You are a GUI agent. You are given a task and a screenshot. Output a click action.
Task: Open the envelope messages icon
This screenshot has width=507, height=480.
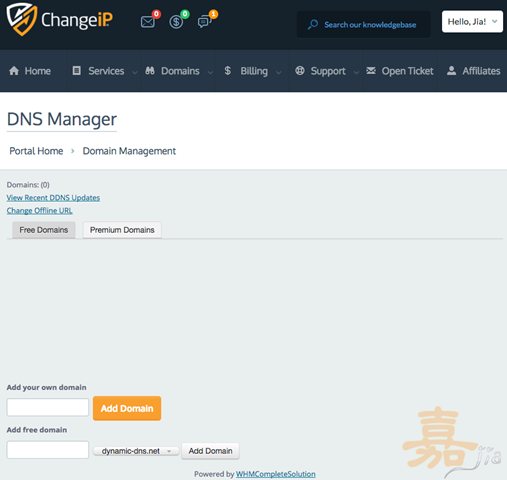tap(147, 22)
